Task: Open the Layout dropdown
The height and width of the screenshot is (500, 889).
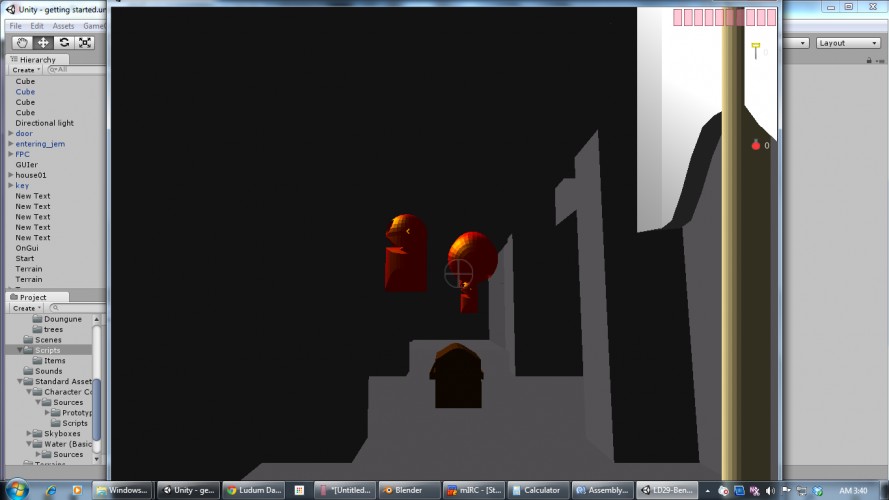Action: point(848,43)
